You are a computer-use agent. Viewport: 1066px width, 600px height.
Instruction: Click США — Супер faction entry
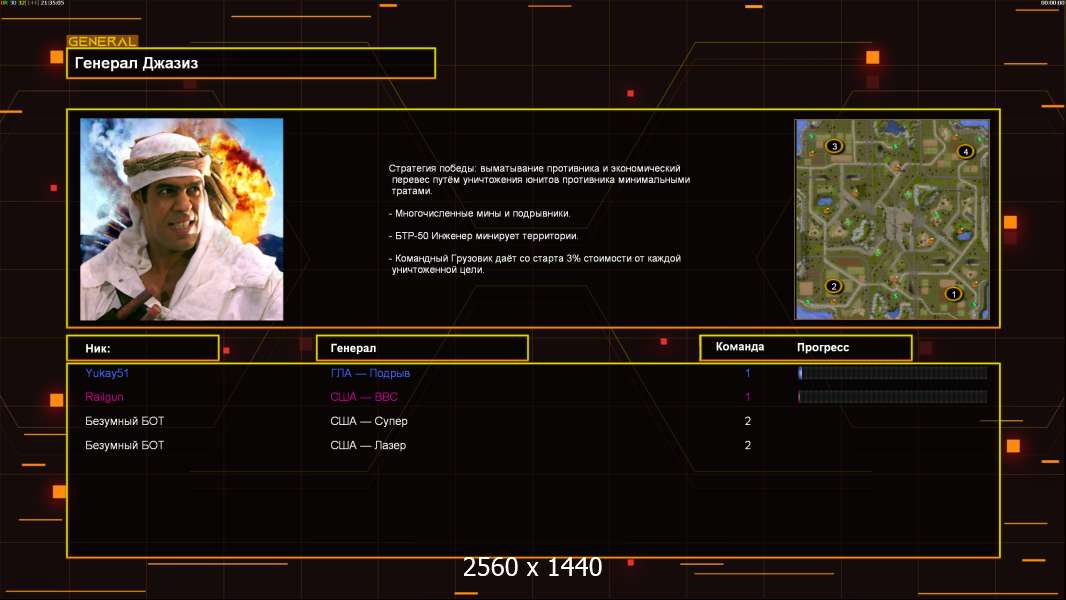click(369, 421)
